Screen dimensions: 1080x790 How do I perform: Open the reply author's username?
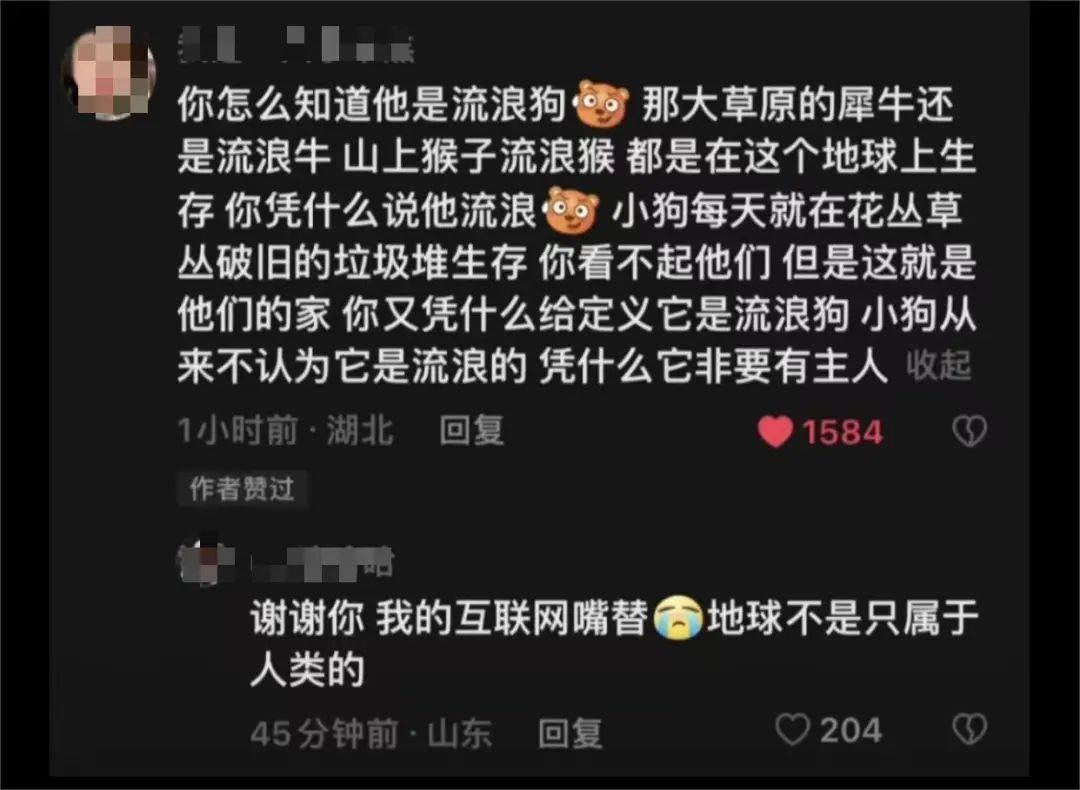coord(322,563)
